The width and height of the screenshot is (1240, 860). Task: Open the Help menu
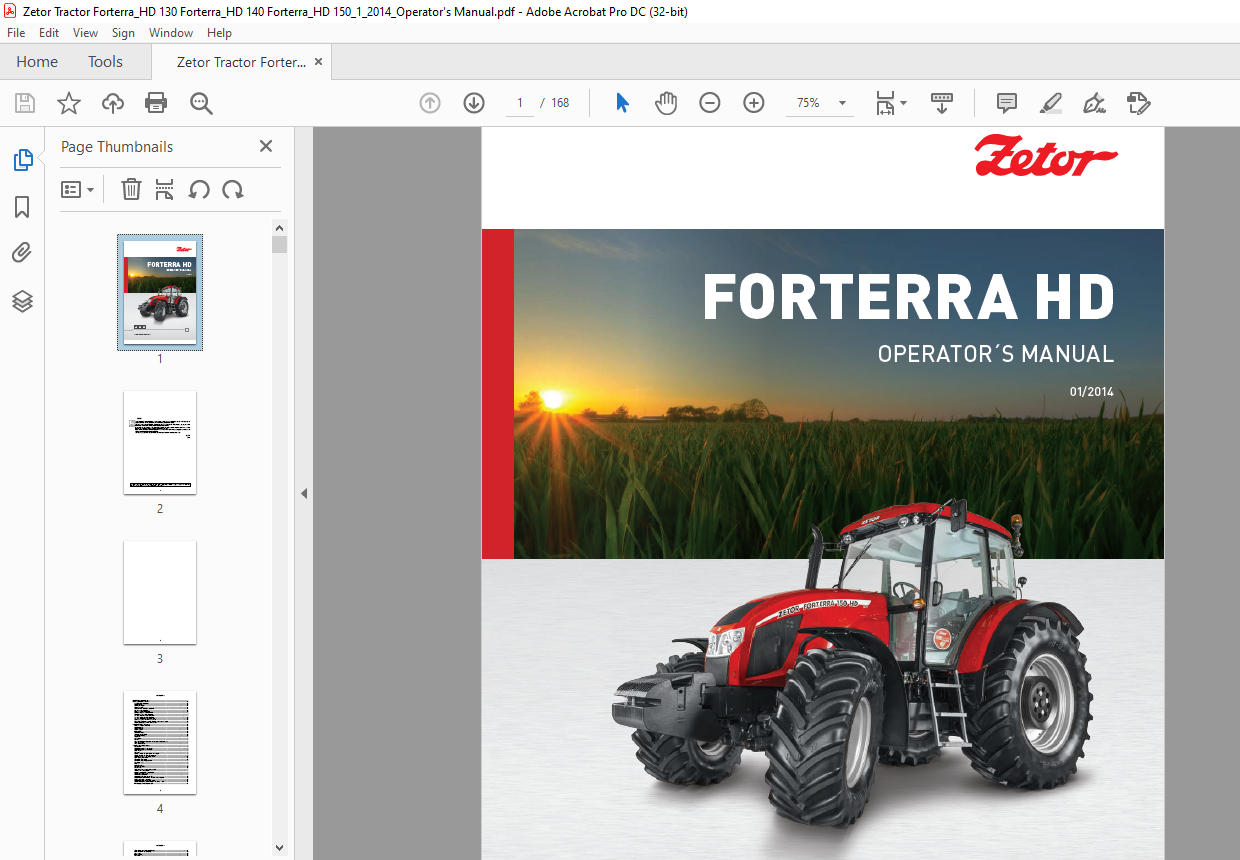(x=219, y=33)
